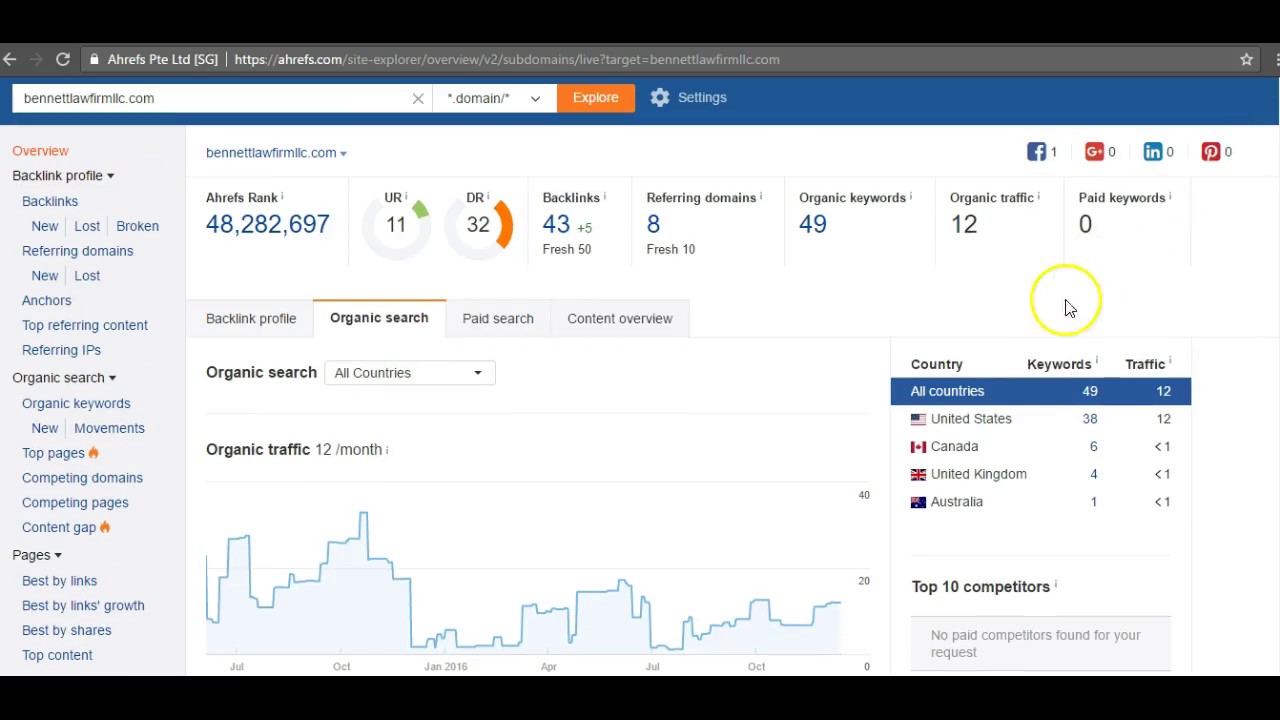1280x720 pixels.
Task: Open Best by shares link
Action: pos(66,631)
